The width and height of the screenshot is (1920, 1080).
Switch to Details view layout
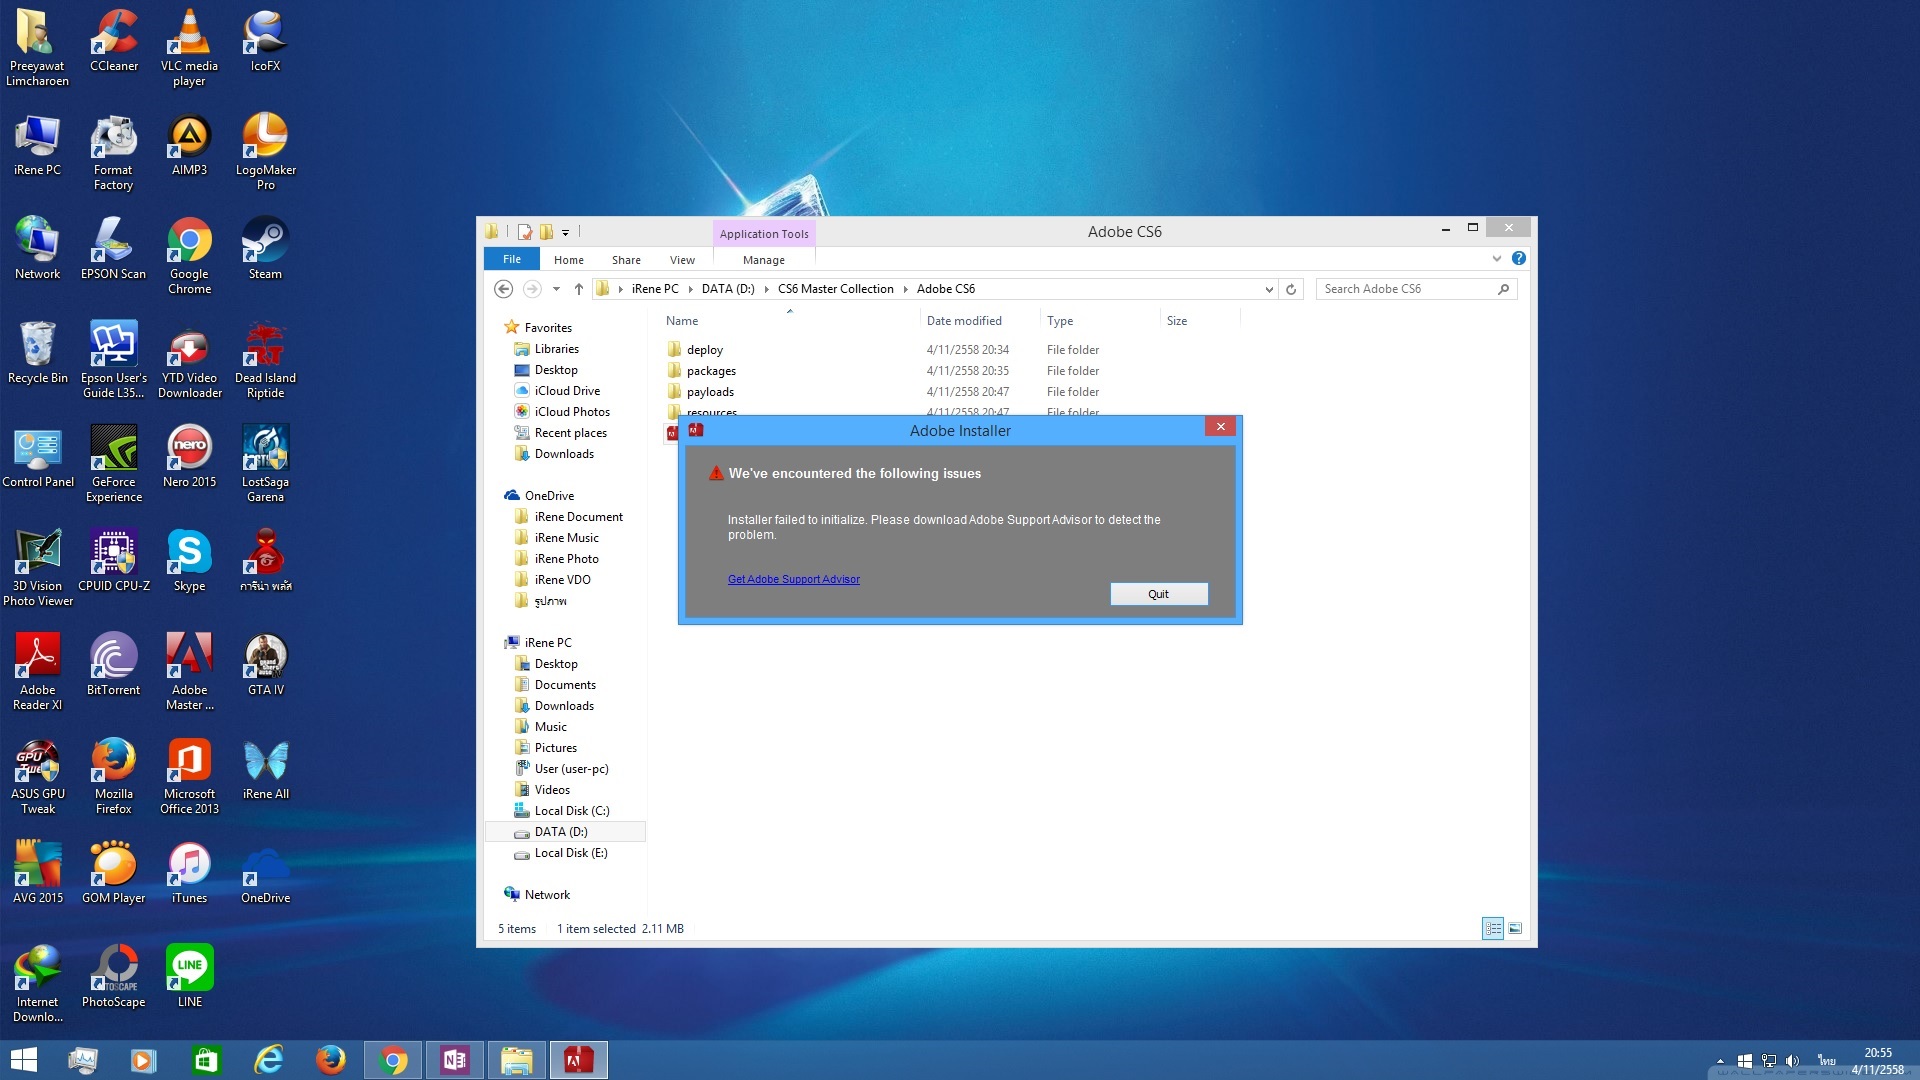(1492, 928)
